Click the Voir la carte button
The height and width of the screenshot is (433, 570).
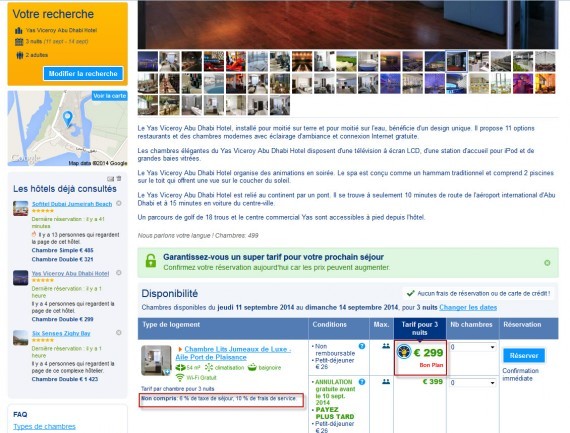pyautogui.click(x=109, y=96)
